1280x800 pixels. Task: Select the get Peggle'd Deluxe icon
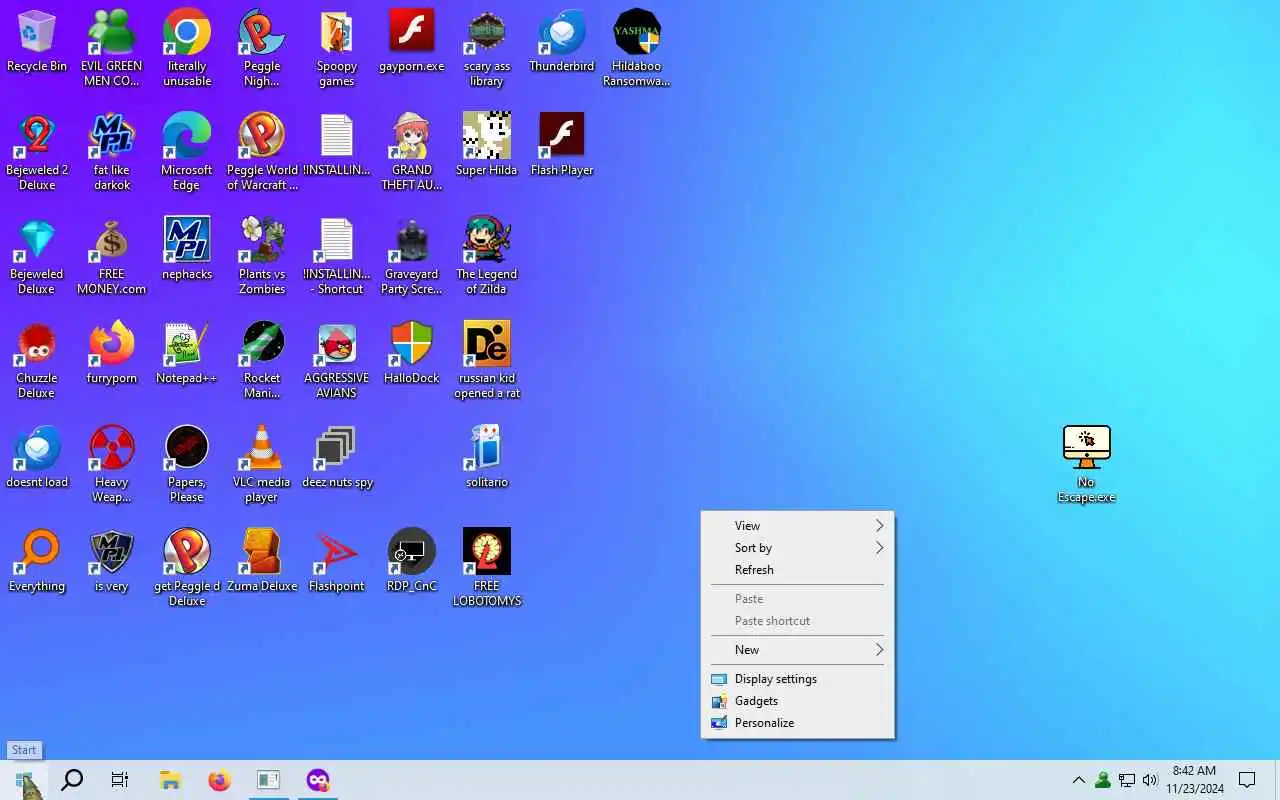pyautogui.click(x=187, y=568)
